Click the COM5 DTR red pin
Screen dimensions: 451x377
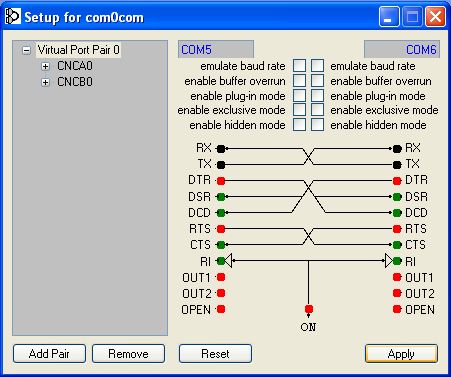pos(221,181)
